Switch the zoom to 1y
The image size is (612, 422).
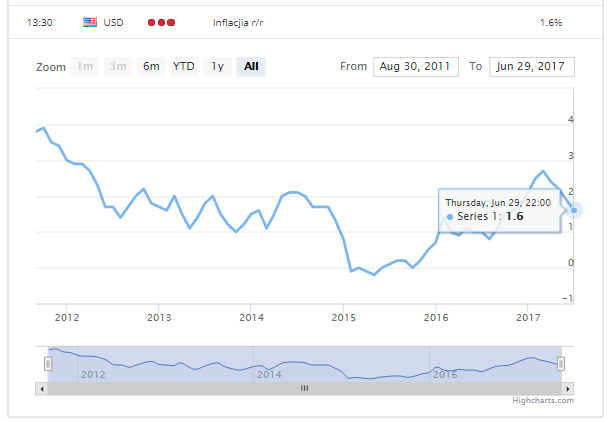click(x=217, y=66)
